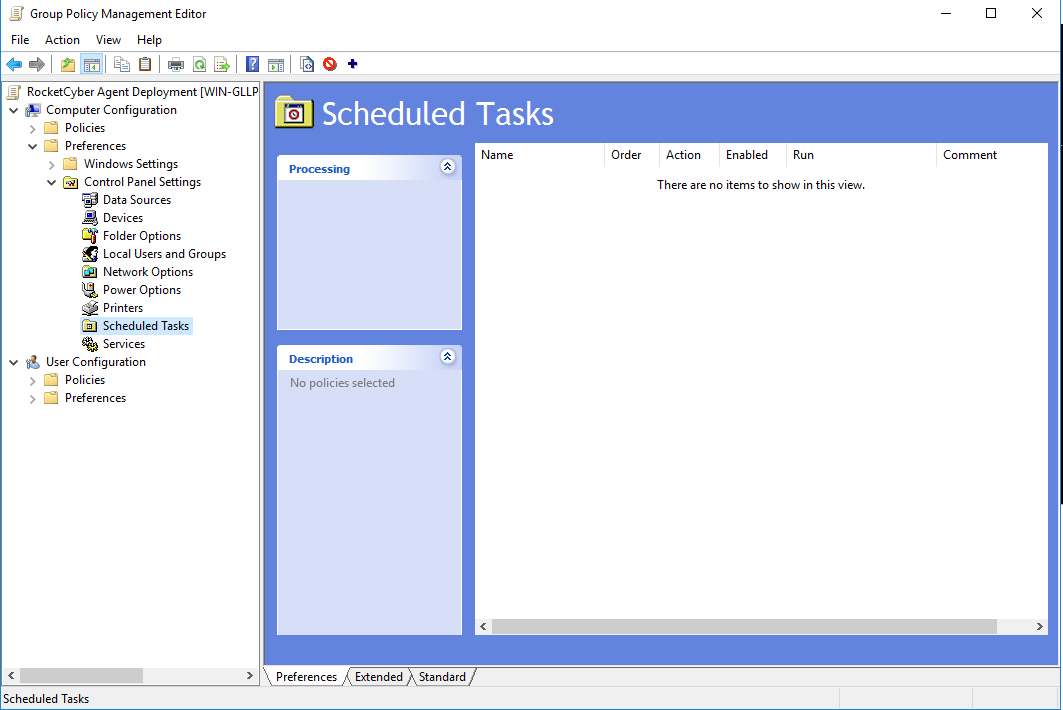This screenshot has width=1063, height=710.
Task: Select Folder Options in the tree
Action: click(x=142, y=236)
